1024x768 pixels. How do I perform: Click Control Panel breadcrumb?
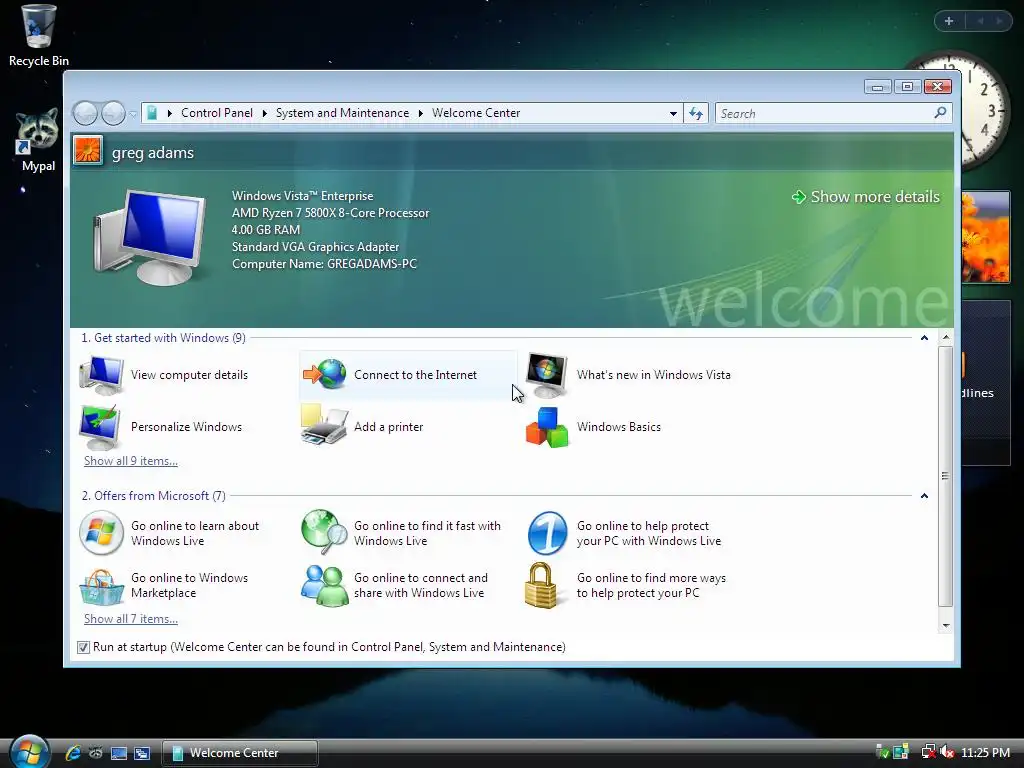(217, 113)
